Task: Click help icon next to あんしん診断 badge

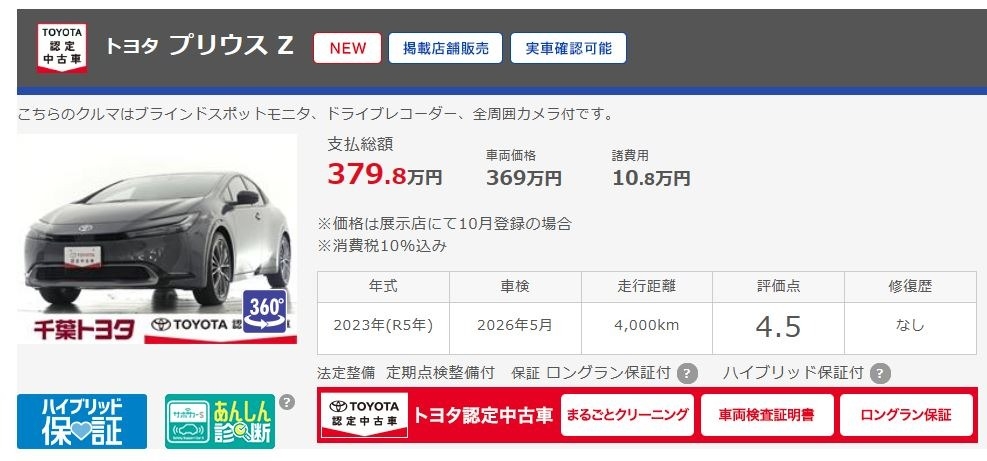Action: [286, 402]
